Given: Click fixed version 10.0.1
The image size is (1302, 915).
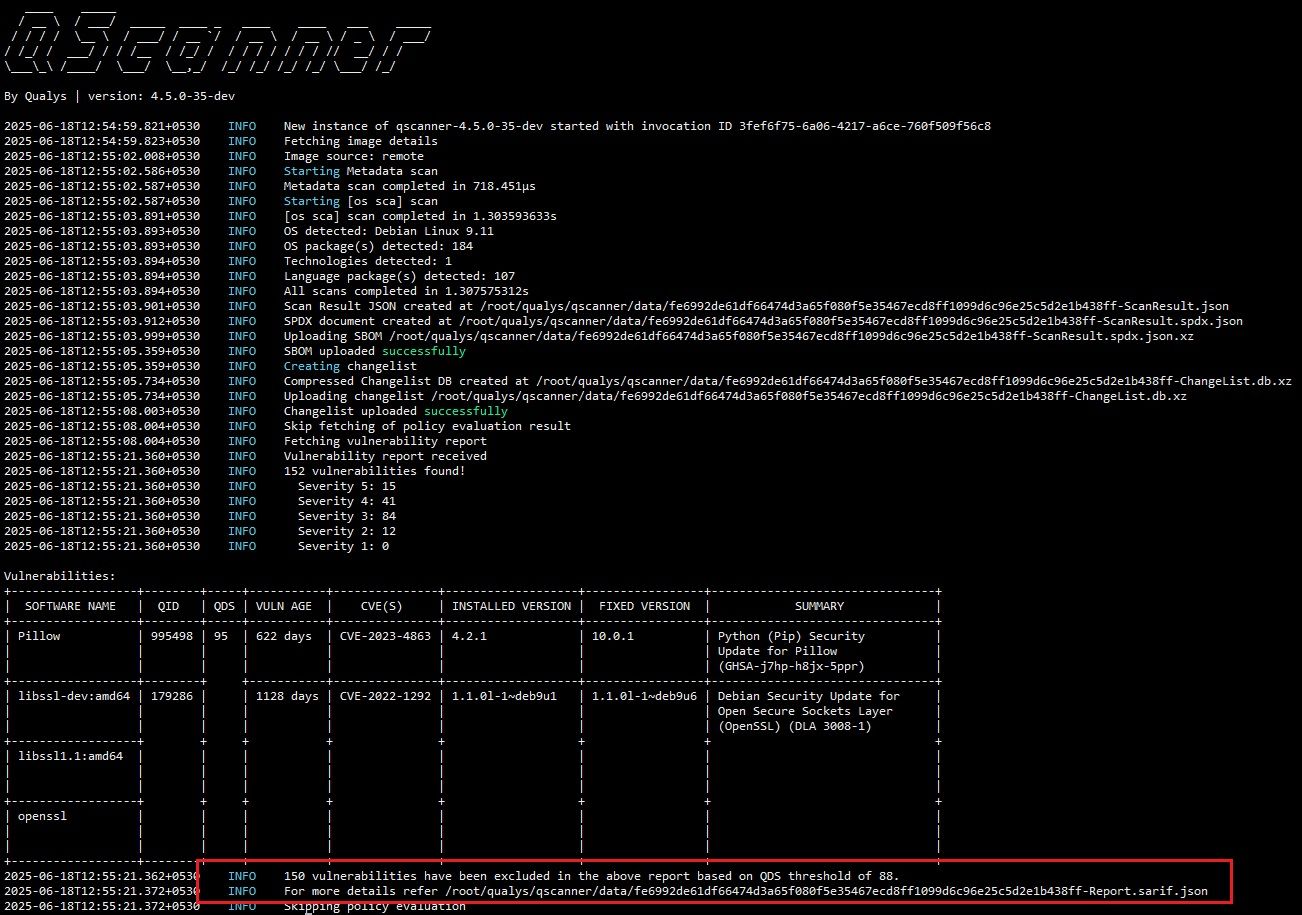Looking at the screenshot, I should click(613, 636).
